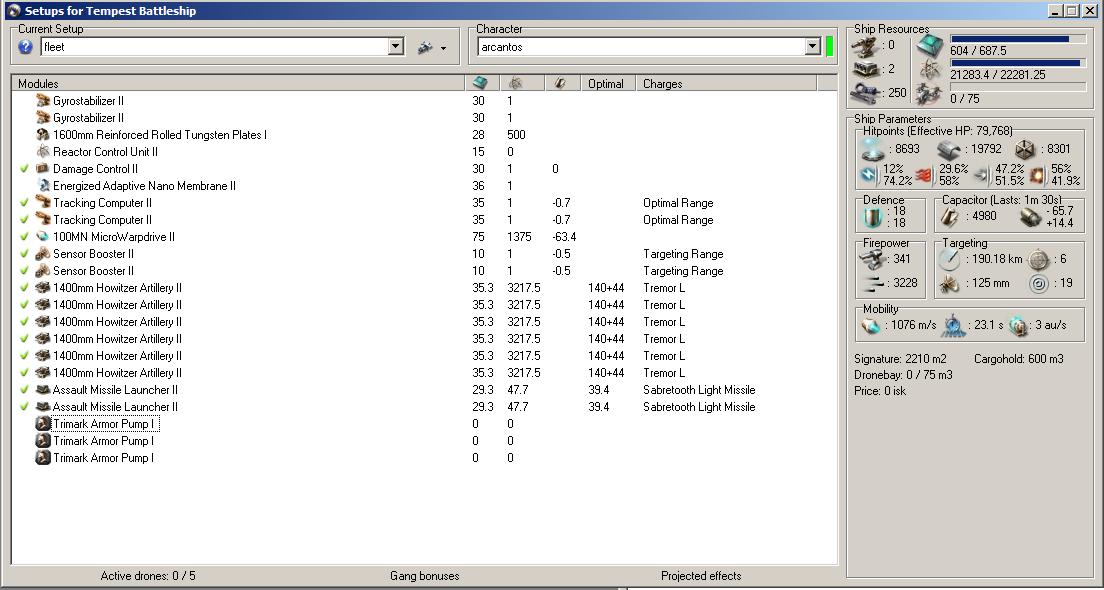The width and height of the screenshot is (1104, 590).
Task: Click the capacitor usage column header icon
Action: tap(560, 83)
